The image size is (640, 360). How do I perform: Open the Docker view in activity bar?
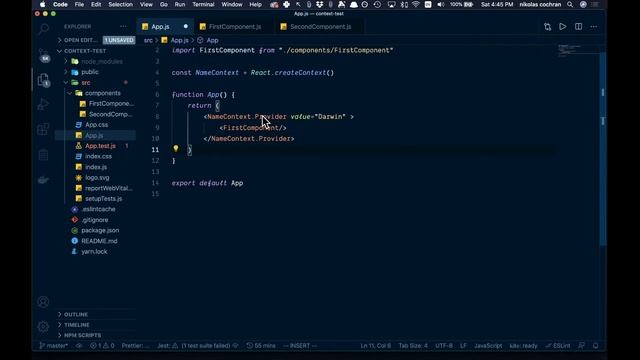(43, 180)
